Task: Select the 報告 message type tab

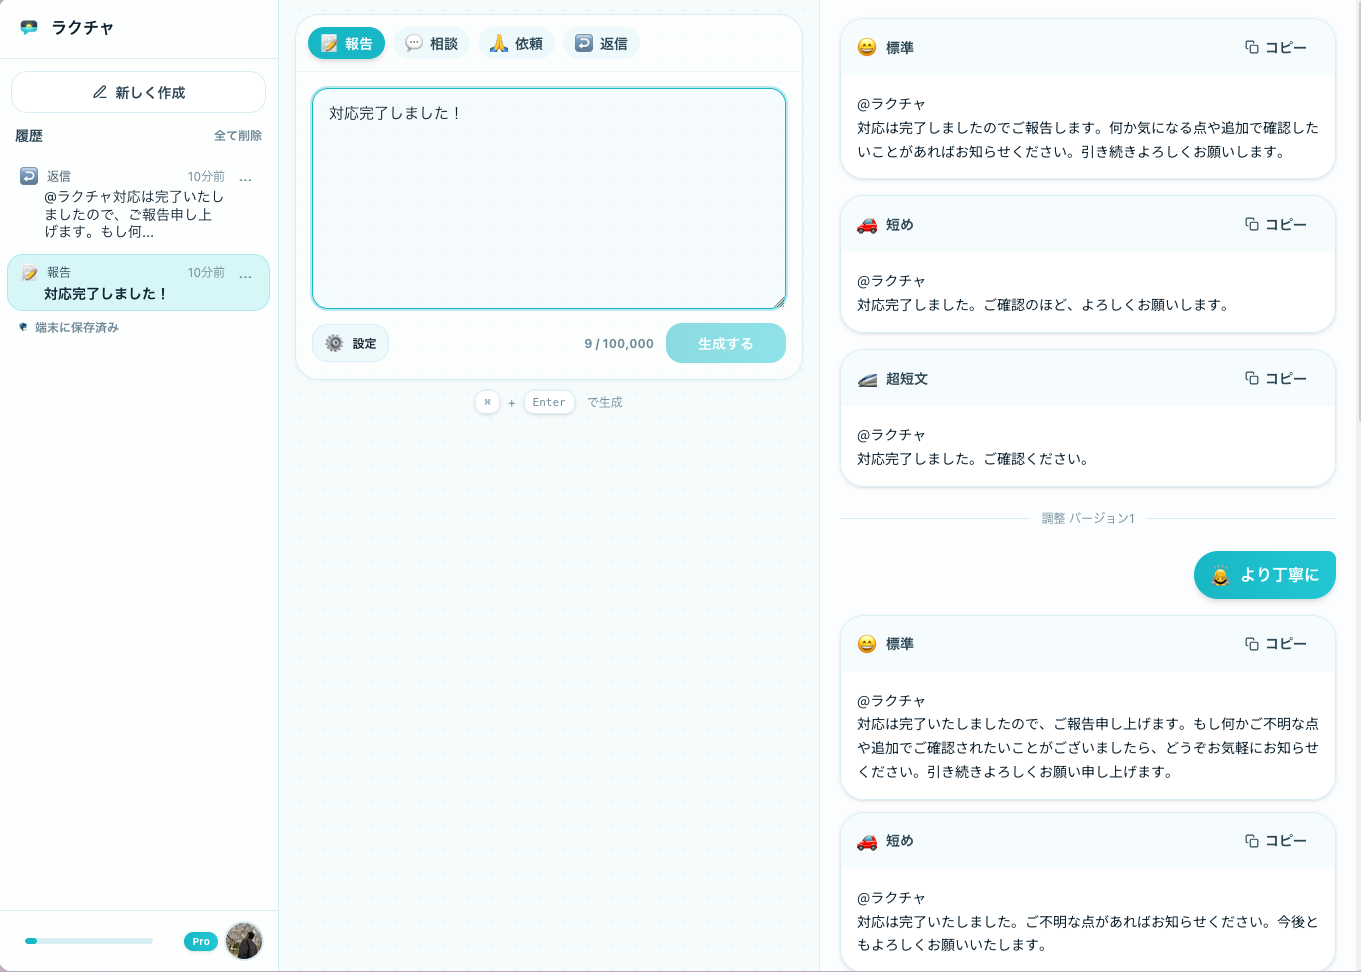Action: [x=346, y=43]
